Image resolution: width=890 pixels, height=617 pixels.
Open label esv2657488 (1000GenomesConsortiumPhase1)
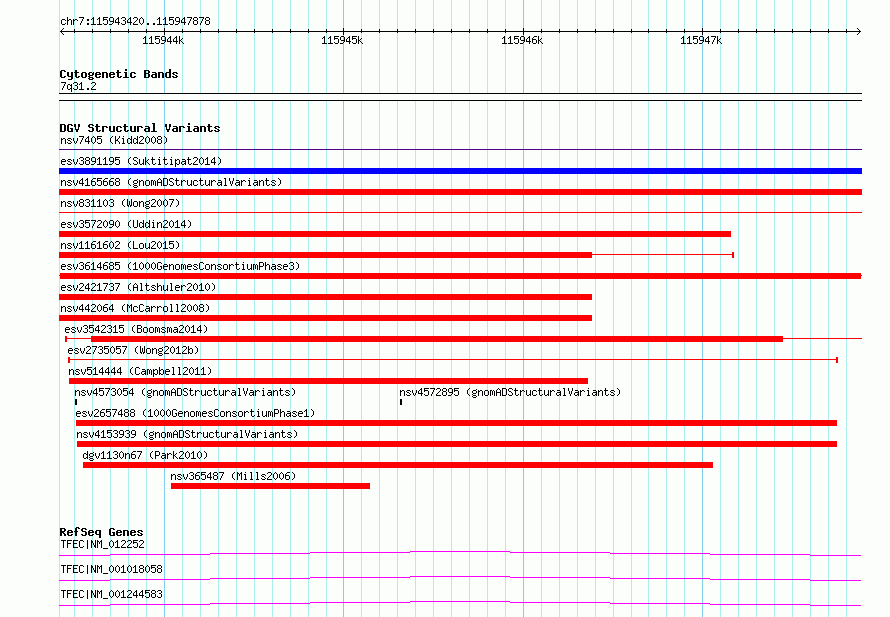pos(195,413)
